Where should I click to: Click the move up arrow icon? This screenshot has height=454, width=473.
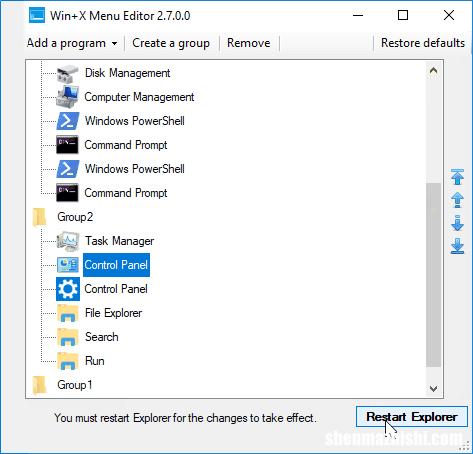click(x=457, y=200)
